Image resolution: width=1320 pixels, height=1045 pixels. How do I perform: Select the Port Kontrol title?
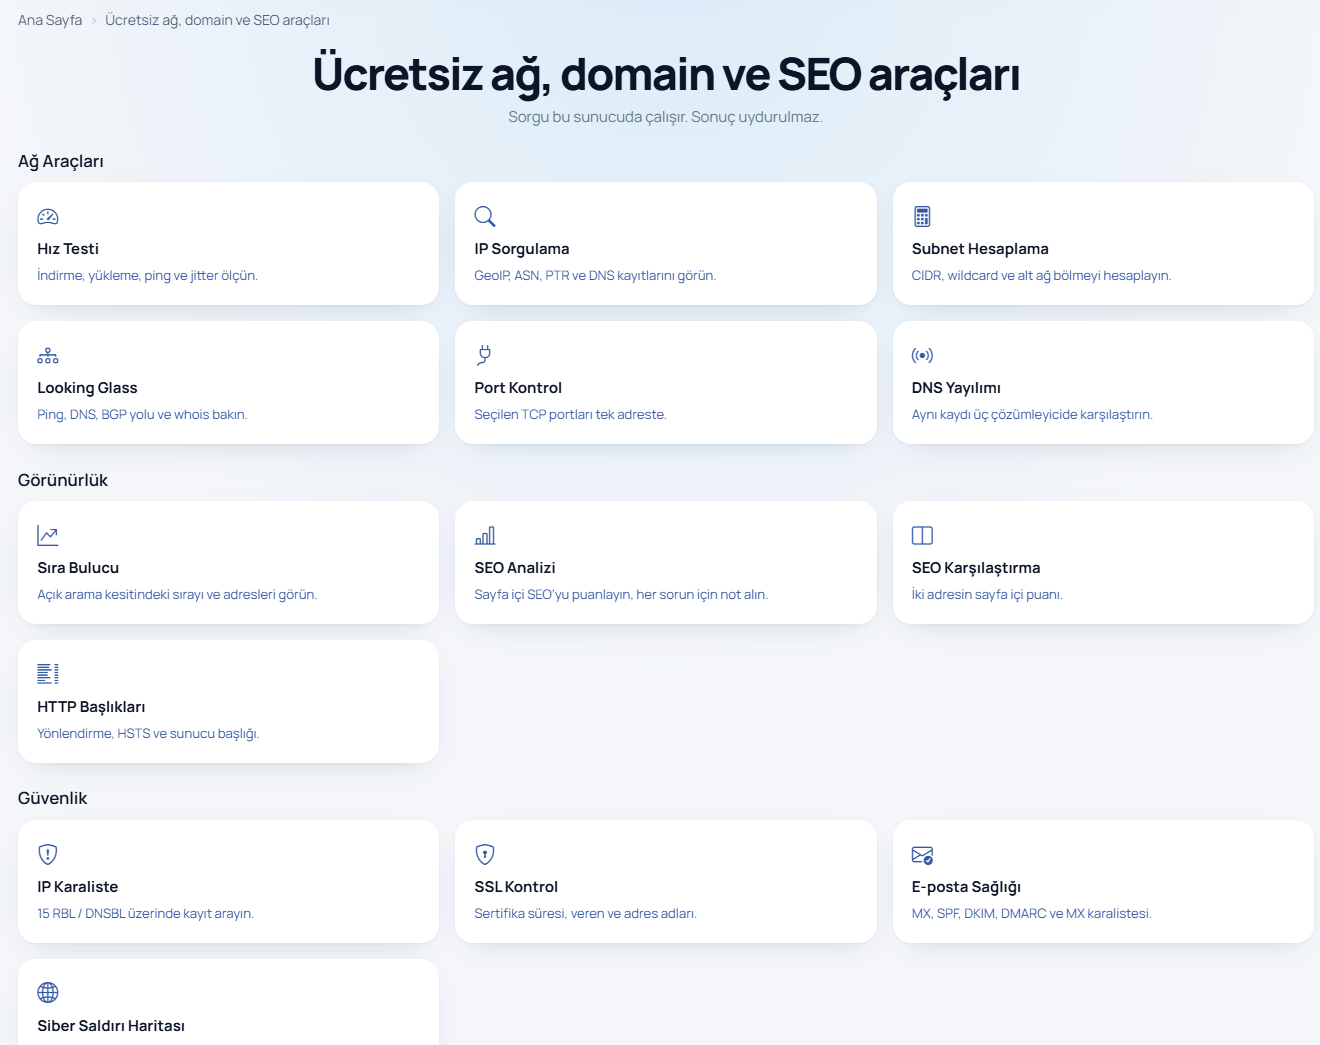coord(518,388)
